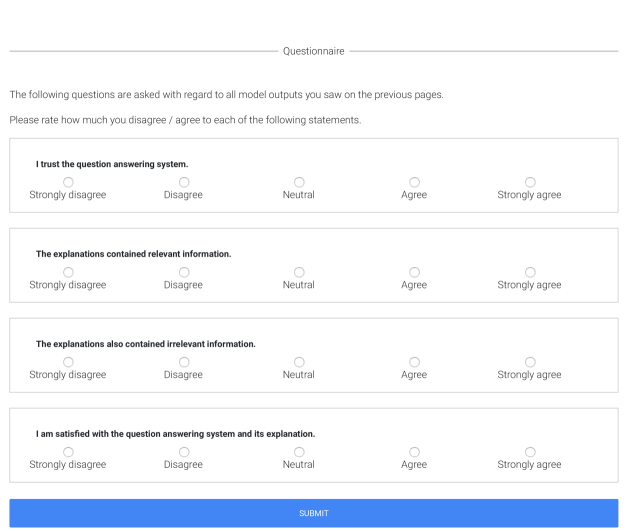628x531 pixels.
Task: Mark Neutral for trust in the system
Action: point(299,181)
